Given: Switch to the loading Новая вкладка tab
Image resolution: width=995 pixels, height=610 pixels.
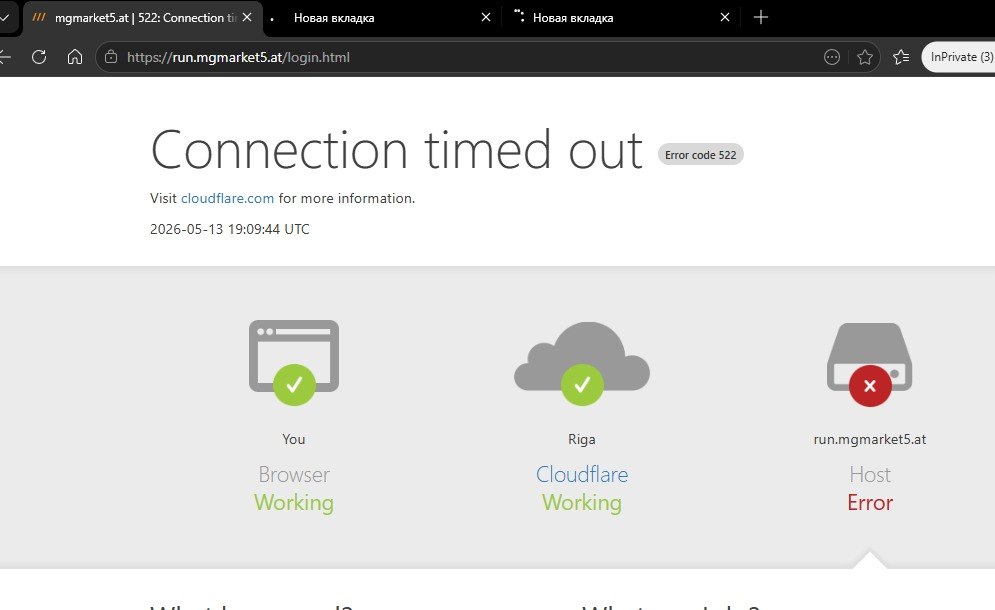Looking at the screenshot, I should (x=620, y=18).
